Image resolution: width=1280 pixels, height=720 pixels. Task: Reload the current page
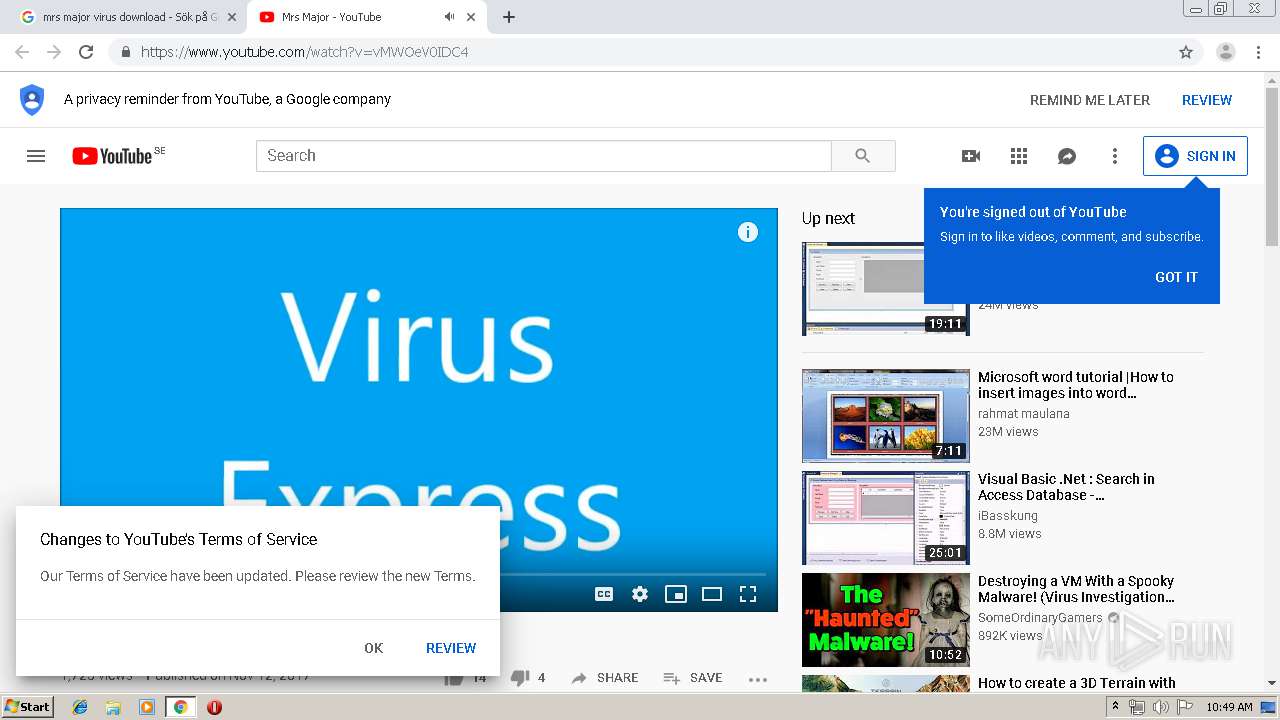click(86, 52)
